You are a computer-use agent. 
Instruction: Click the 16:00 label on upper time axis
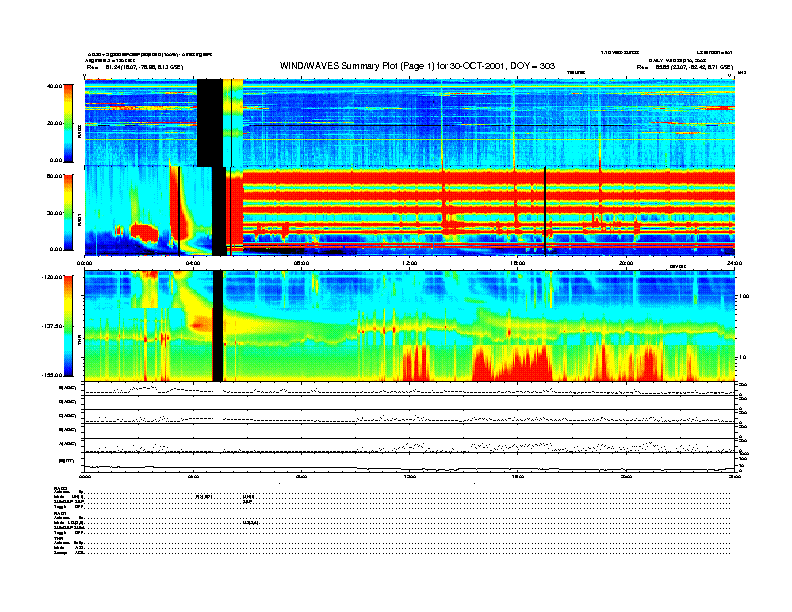point(518,263)
